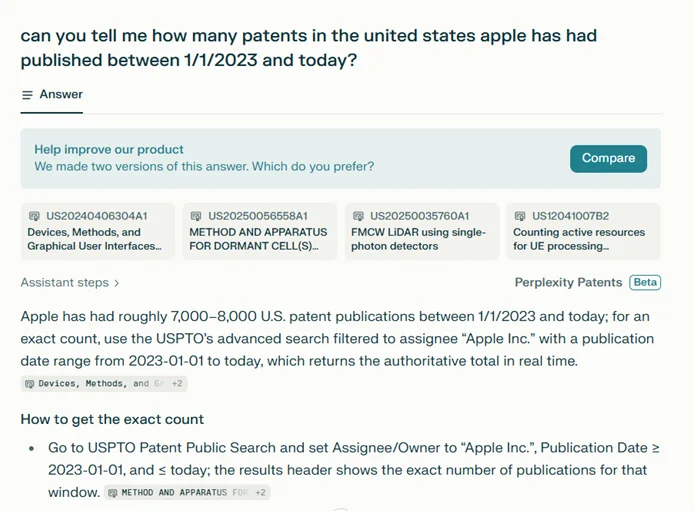This screenshot has width=695, height=511.
Task: Click the patent icon beside US12041007B2
Action: (521, 216)
